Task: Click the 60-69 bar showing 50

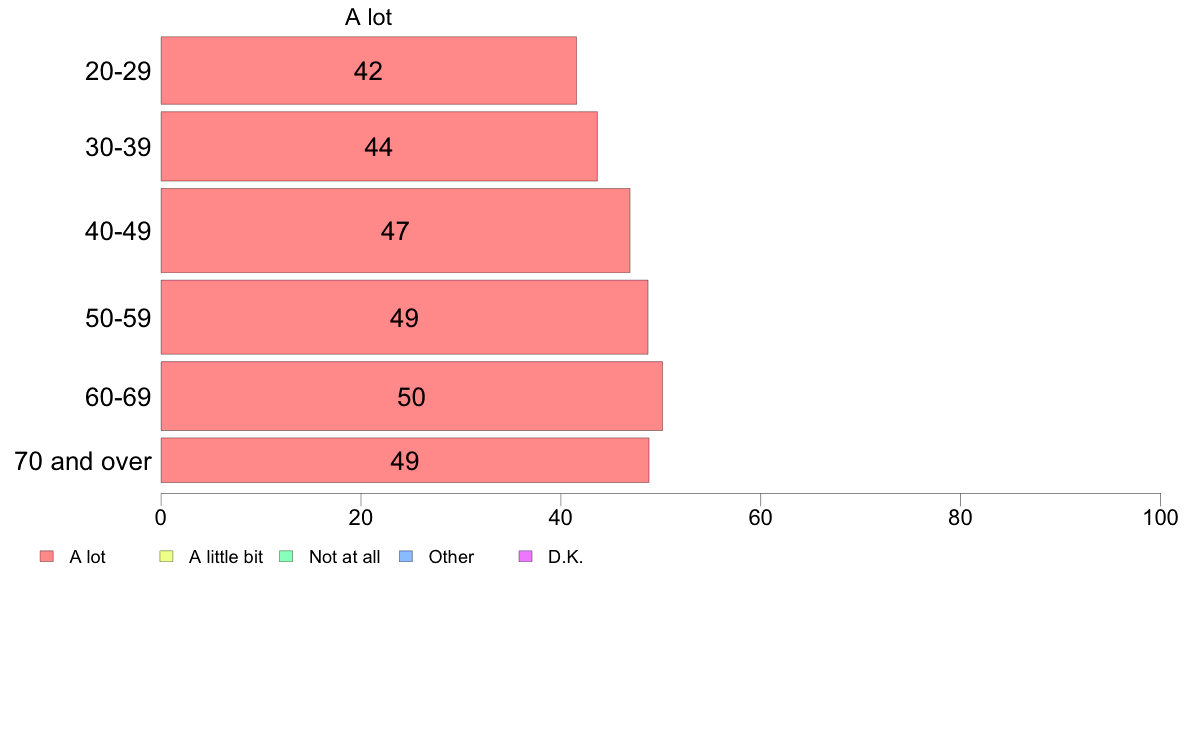Action: point(411,396)
